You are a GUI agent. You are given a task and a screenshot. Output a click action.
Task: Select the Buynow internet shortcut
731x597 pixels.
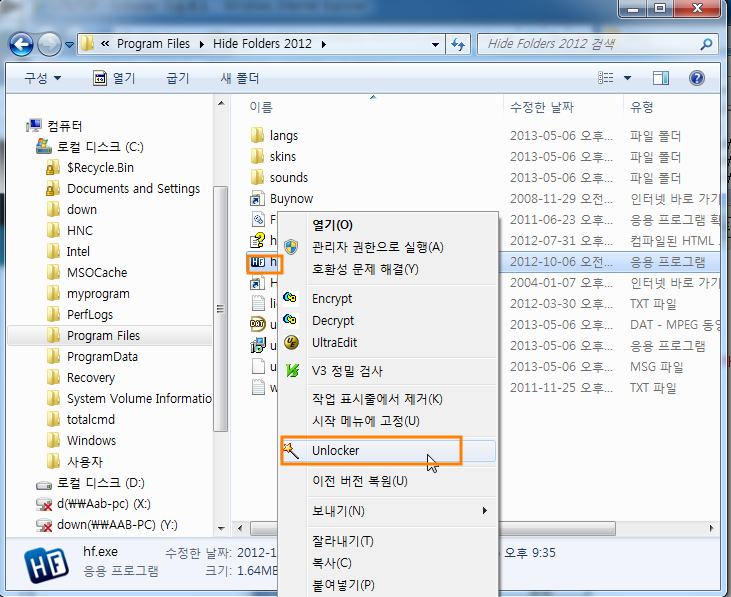pyautogui.click(x=282, y=199)
